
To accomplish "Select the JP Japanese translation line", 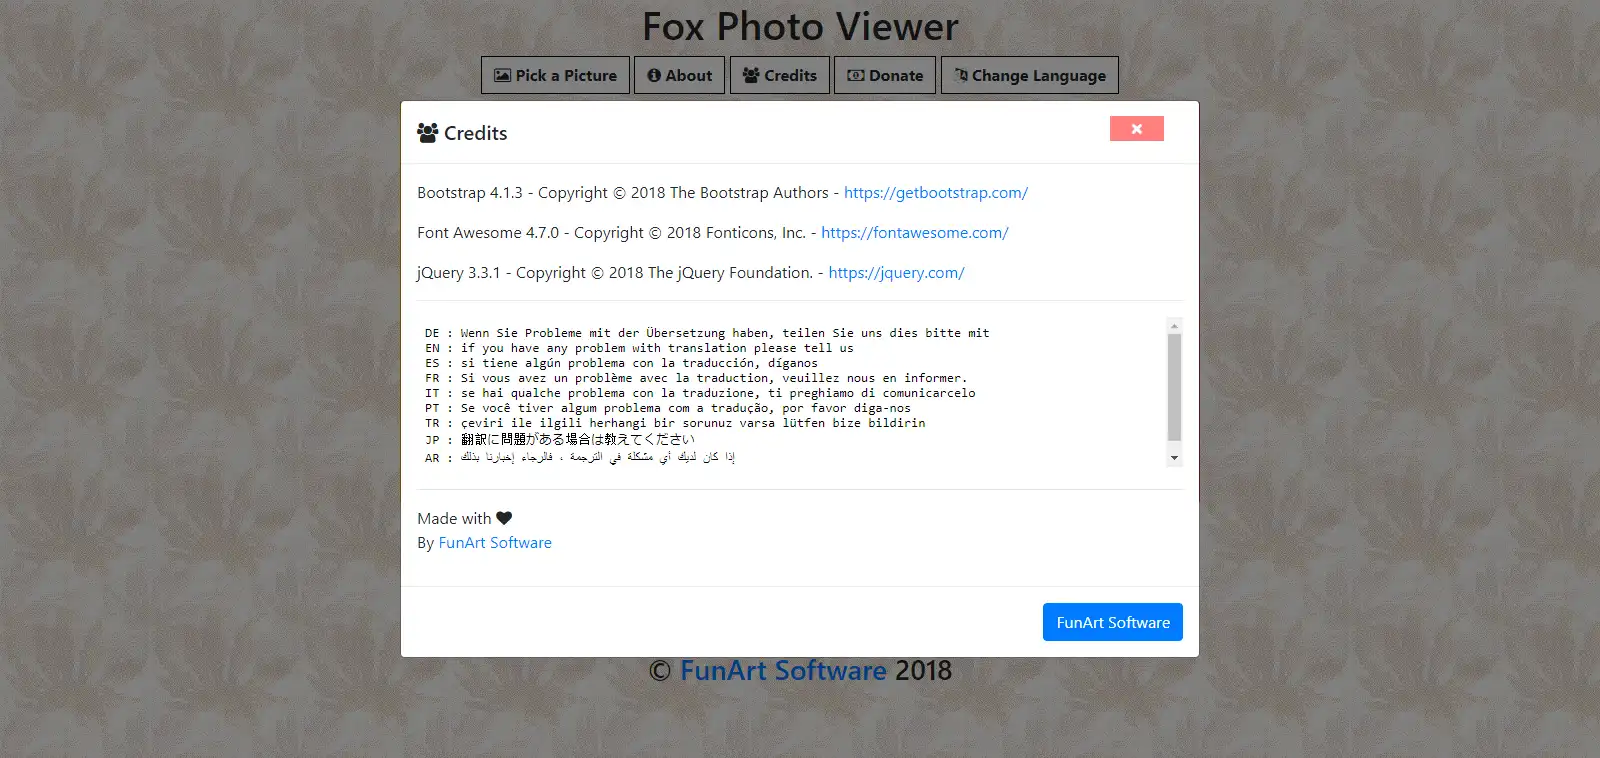I will tap(559, 439).
